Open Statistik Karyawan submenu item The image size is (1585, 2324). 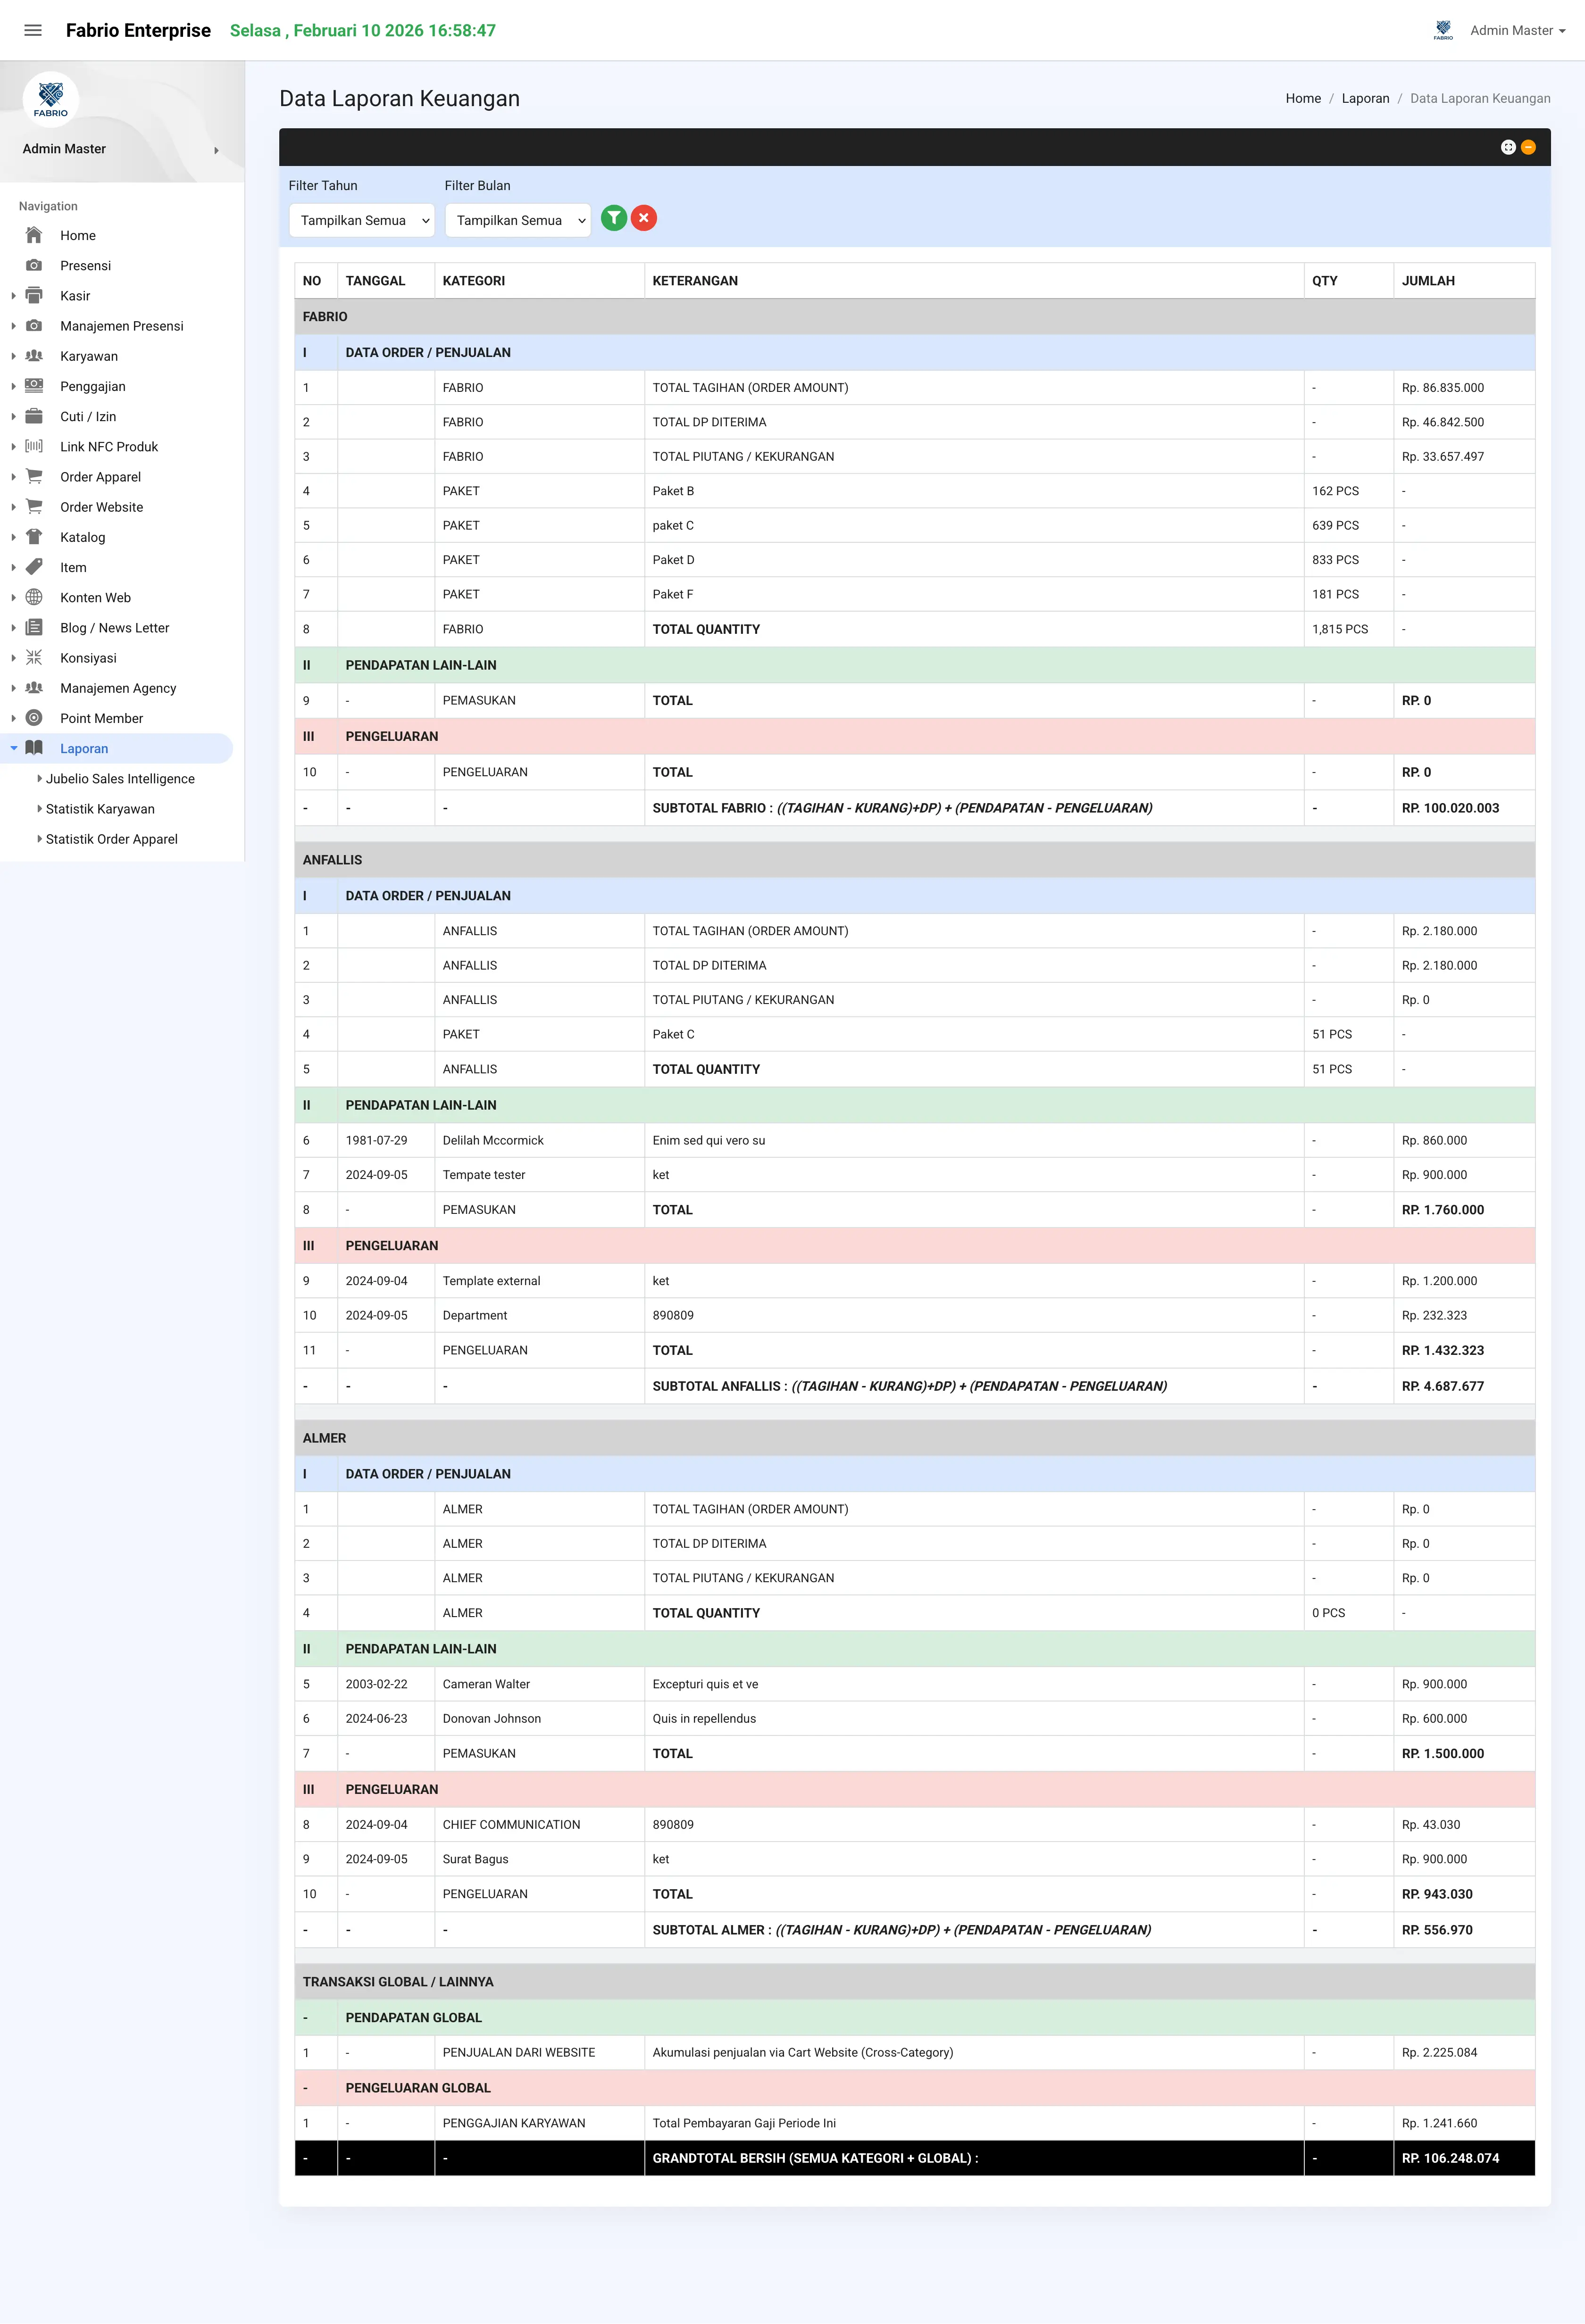point(100,809)
